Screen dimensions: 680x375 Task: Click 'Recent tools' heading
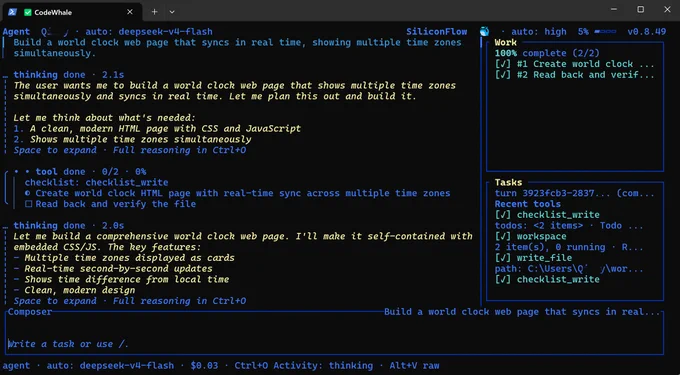coord(528,204)
